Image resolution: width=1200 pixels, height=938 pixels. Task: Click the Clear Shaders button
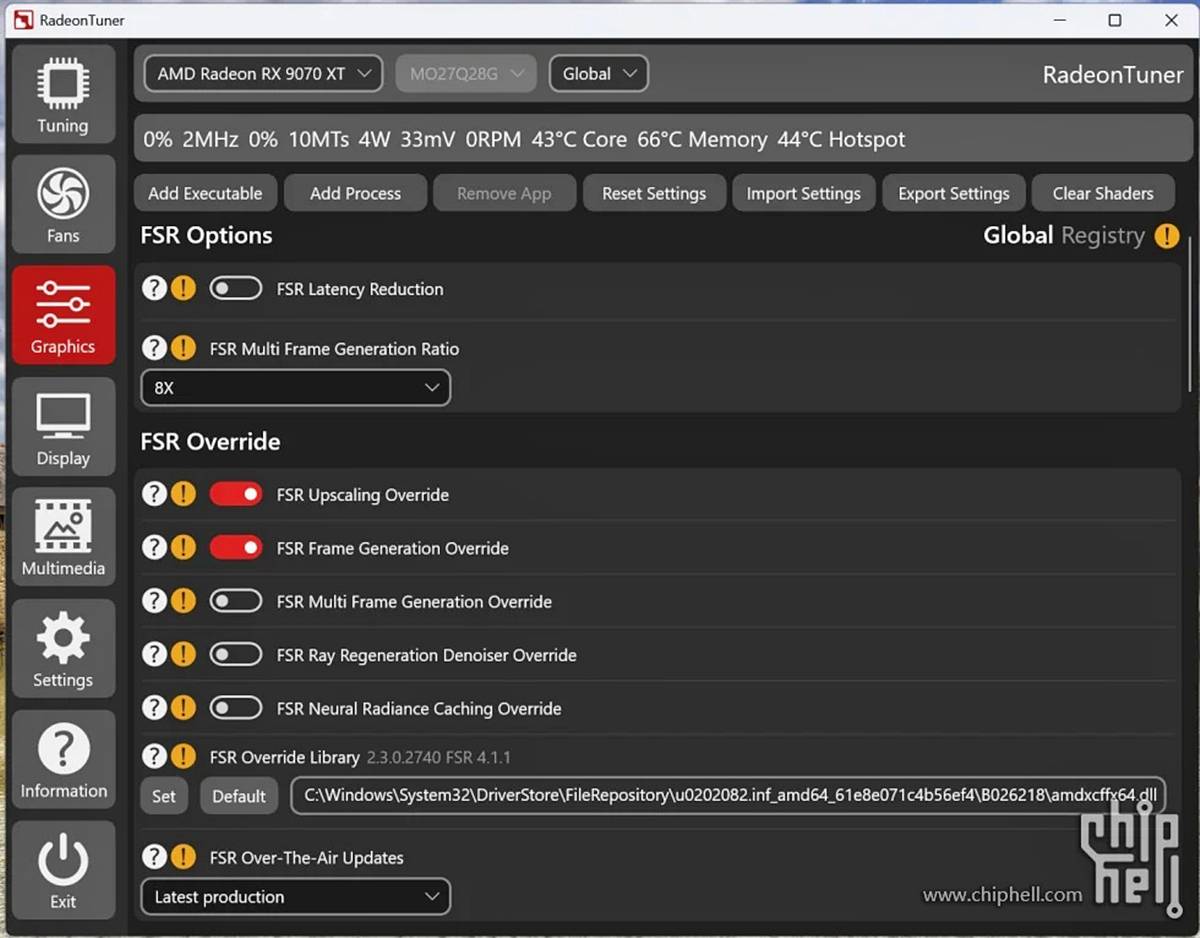tap(1103, 194)
